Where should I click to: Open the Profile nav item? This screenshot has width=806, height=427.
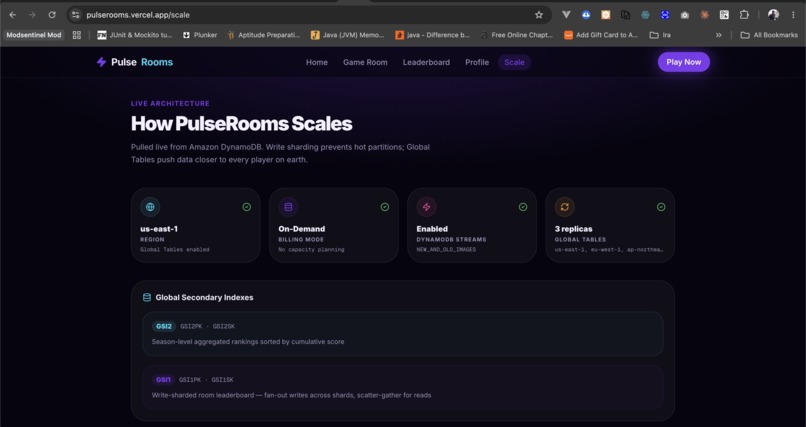[477, 62]
